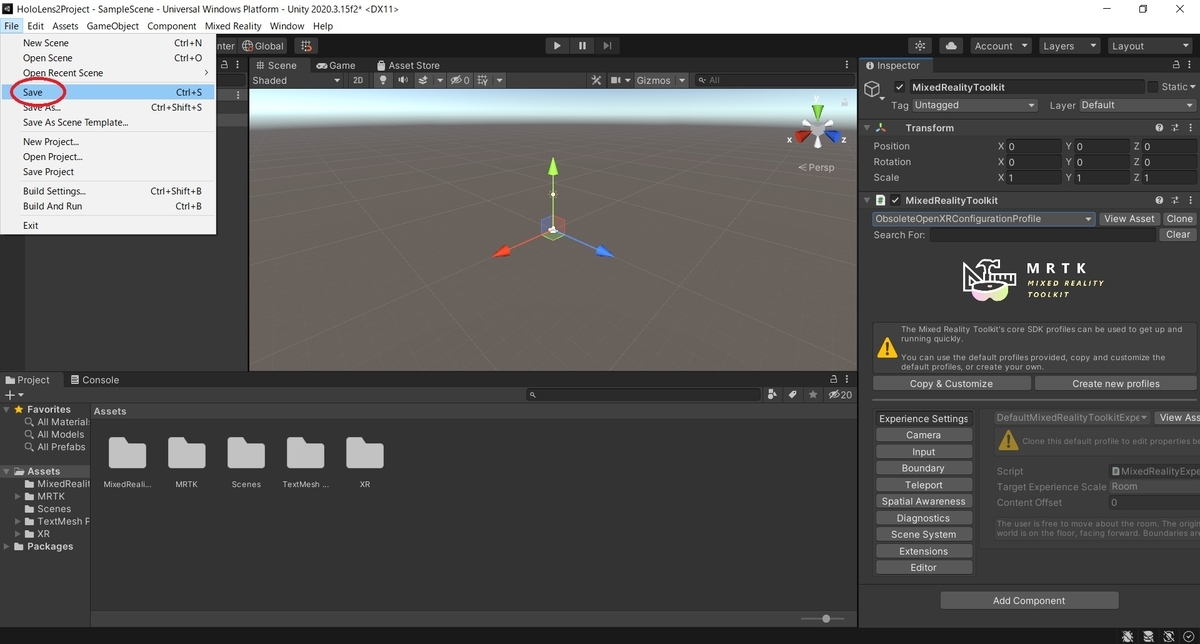
Task: Expand the Packages tree item
Action: pyautogui.click(x=8, y=547)
